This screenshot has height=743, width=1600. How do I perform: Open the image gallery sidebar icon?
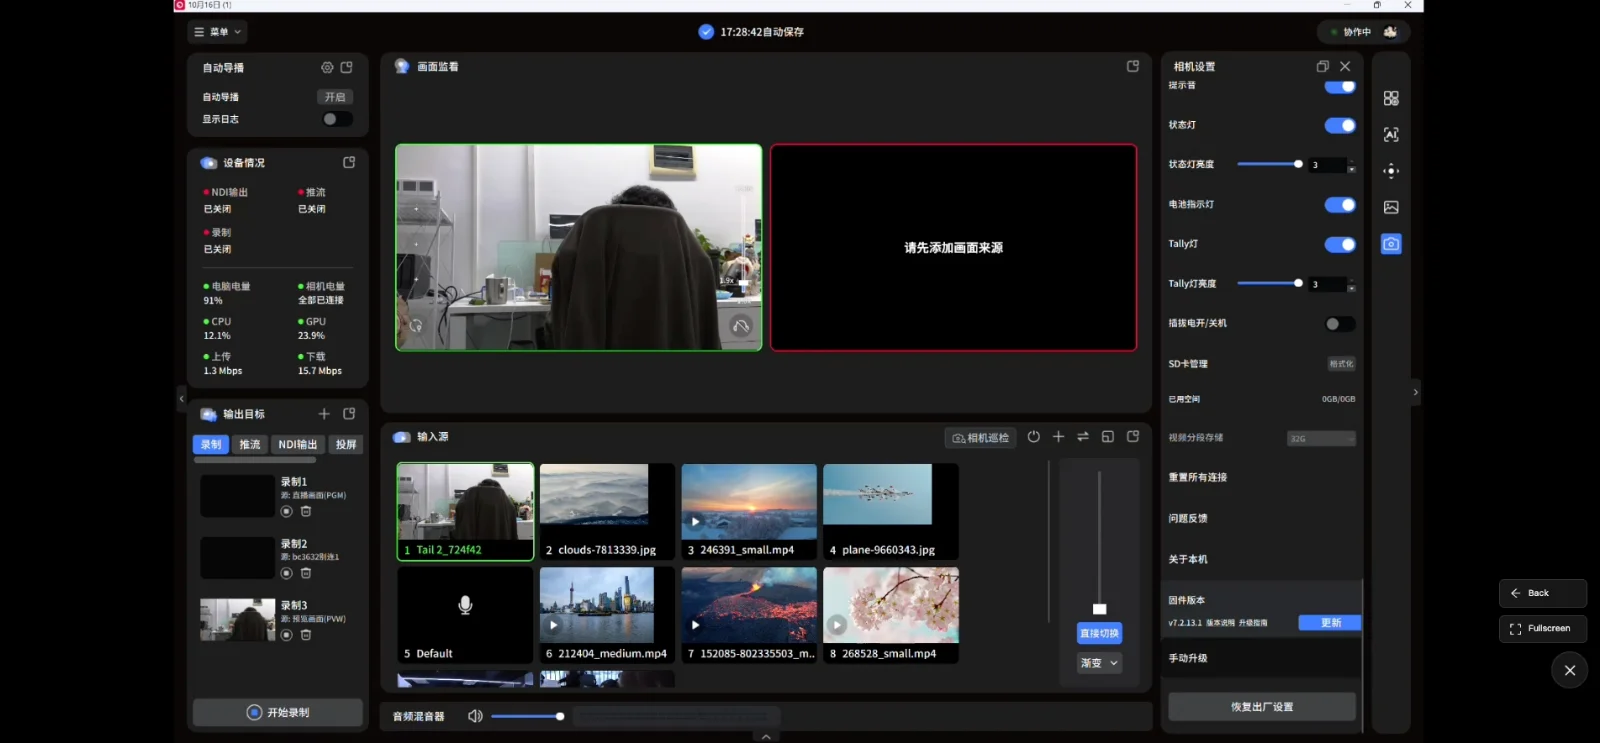pyautogui.click(x=1391, y=207)
